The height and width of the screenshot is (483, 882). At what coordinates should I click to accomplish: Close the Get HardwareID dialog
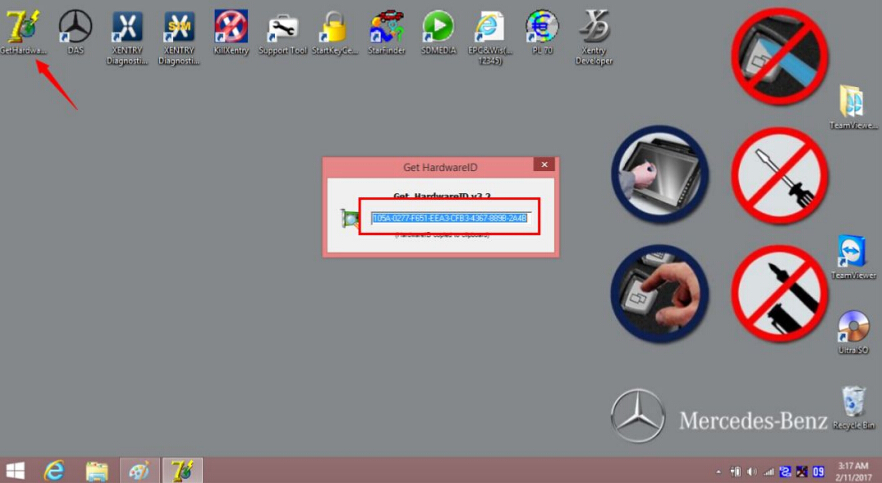(x=544, y=164)
